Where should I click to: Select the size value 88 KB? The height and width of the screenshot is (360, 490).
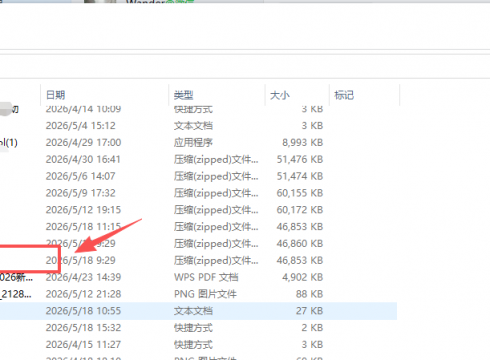pyautogui.click(x=309, y=294)
